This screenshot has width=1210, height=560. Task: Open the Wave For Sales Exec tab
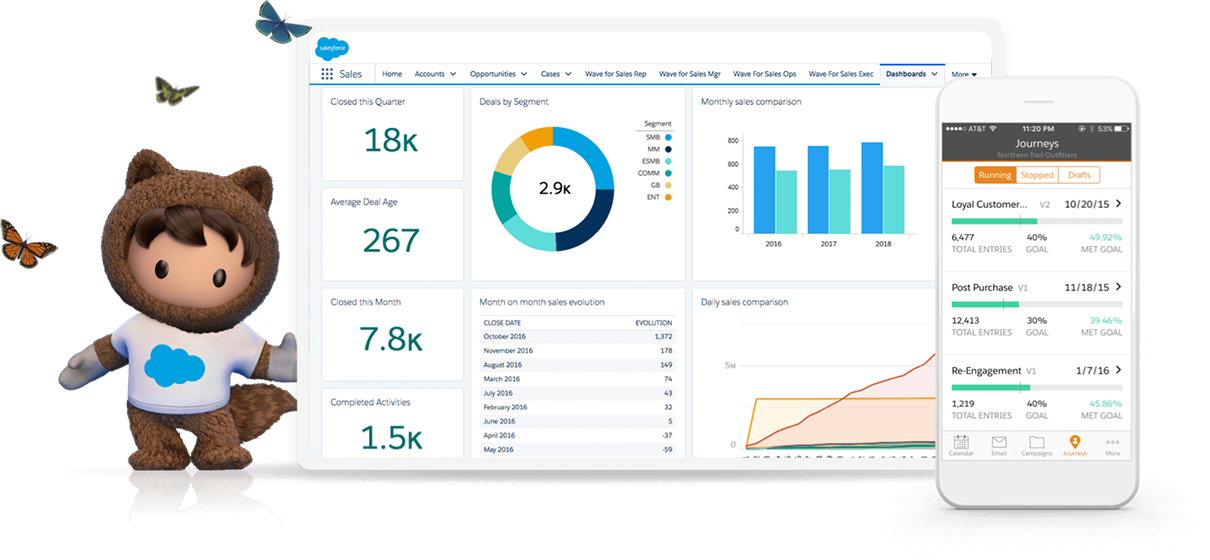(x=841, y=74)
